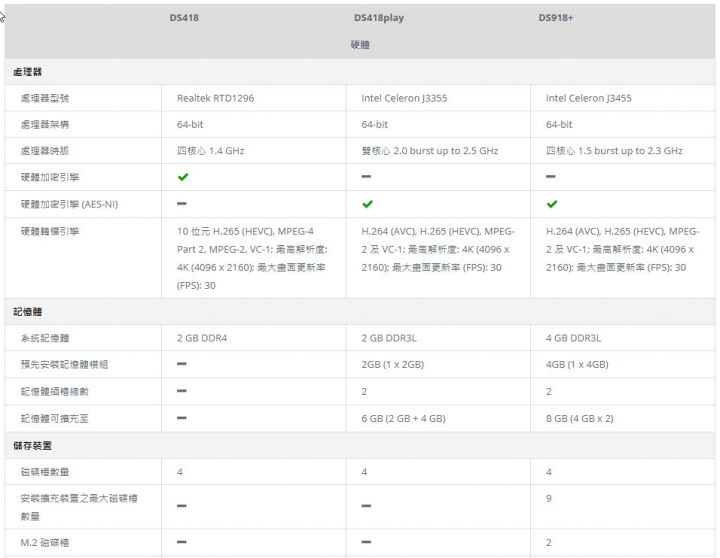Click the 預先安裝記憶體模組 row label
Viewport: 720px width, 558px height.
[64, 364]
